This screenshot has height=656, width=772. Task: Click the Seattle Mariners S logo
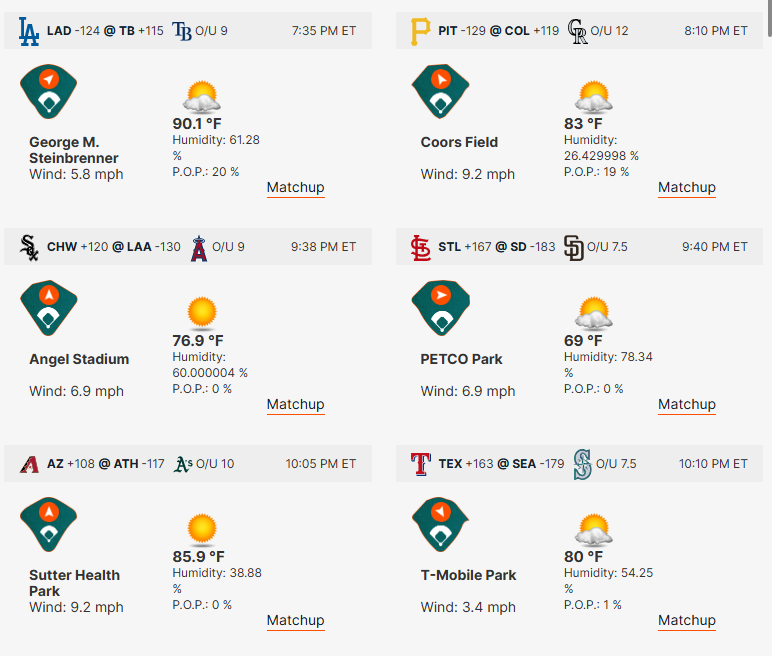pos(582,464)
